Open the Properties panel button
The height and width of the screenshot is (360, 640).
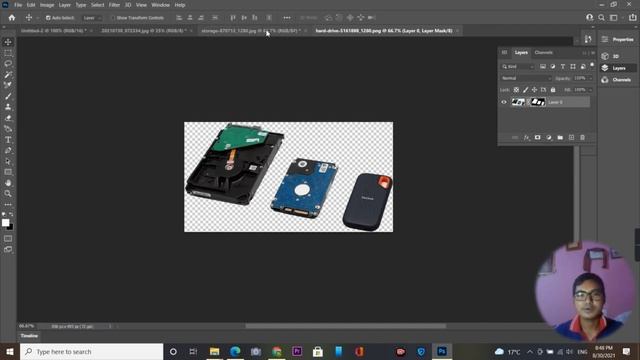coord(618,40)
